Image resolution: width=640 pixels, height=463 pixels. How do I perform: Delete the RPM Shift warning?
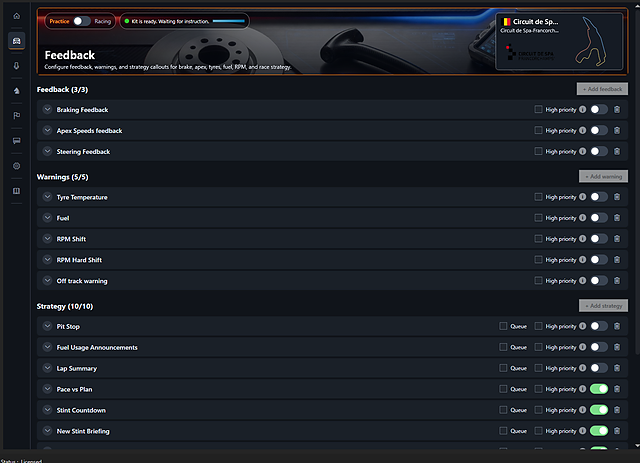click(x=617, y=238)
